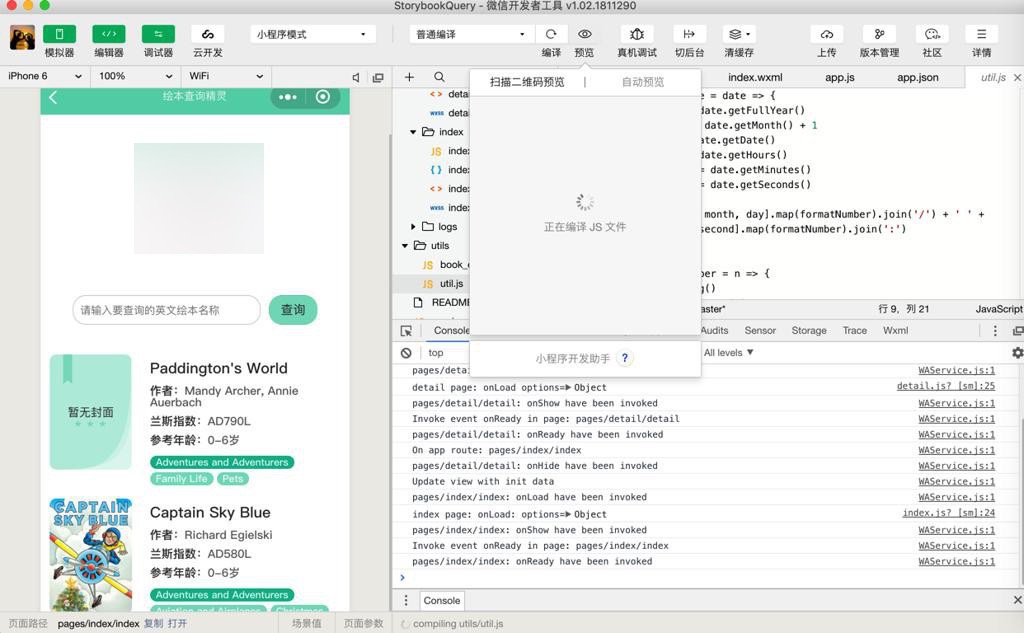1024x633 pixels.
Task: Switch to the Trace devtools tab
Action: [x=855, y=331]
